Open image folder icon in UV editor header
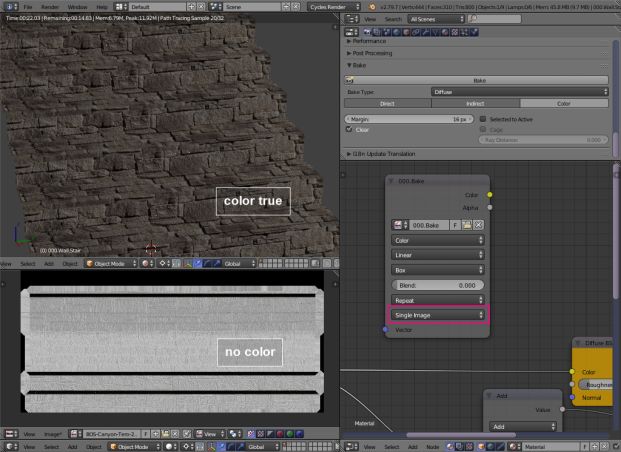Image resolution: width=621 pixels, height=452 pixels. coord(166,434)
